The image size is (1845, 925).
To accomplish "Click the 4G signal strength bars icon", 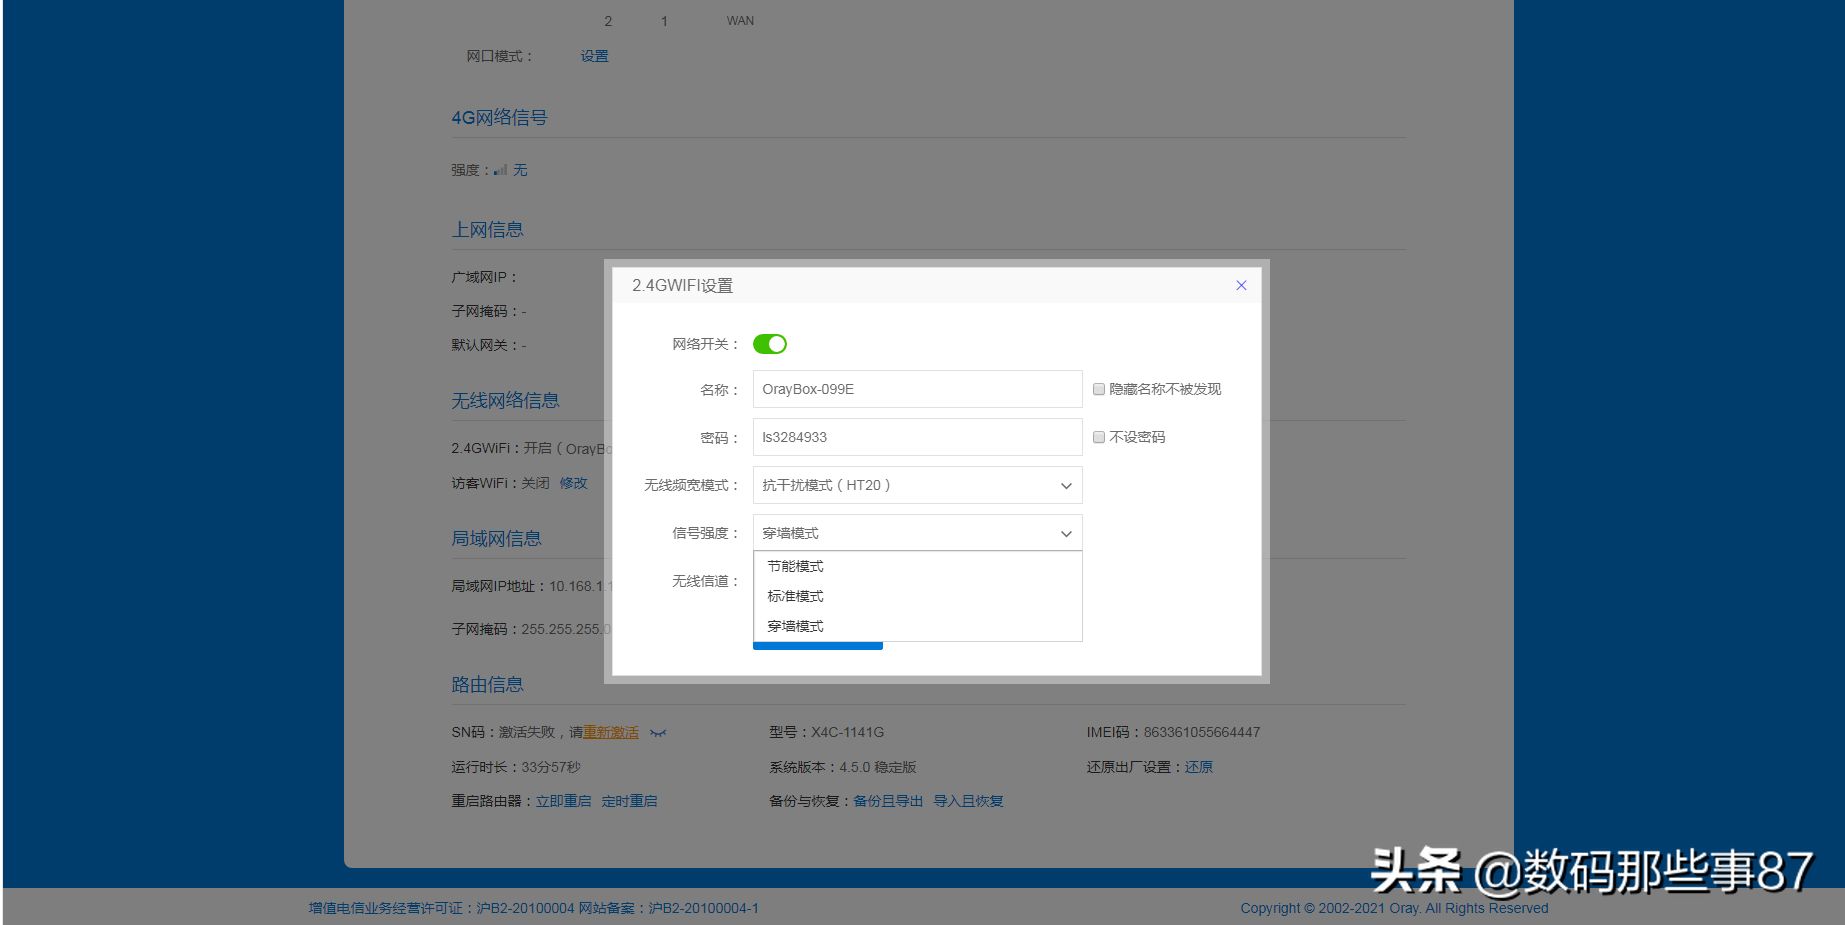I will [x=500, y=170].
